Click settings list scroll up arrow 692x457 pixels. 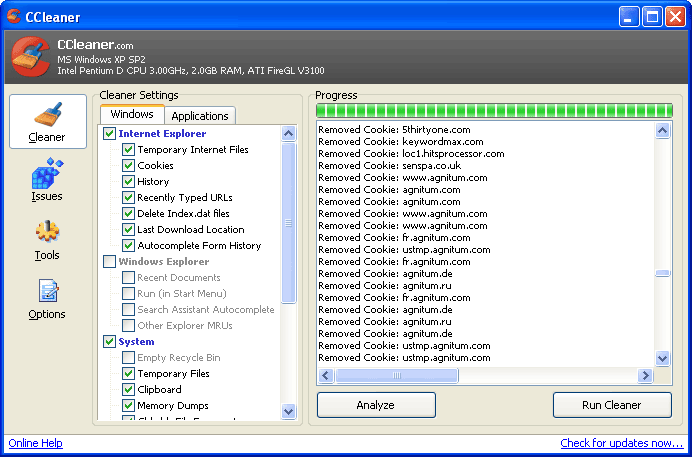pos(289,133)
